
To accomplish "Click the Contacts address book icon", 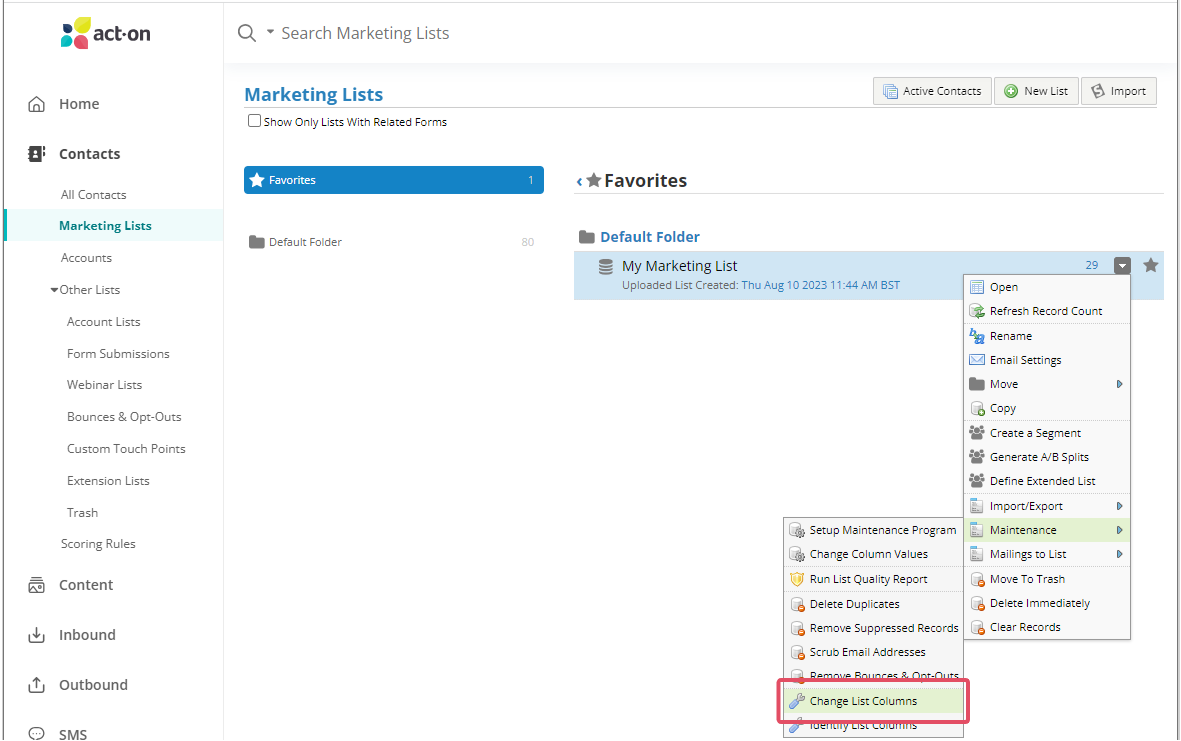I will coord(36,154).
